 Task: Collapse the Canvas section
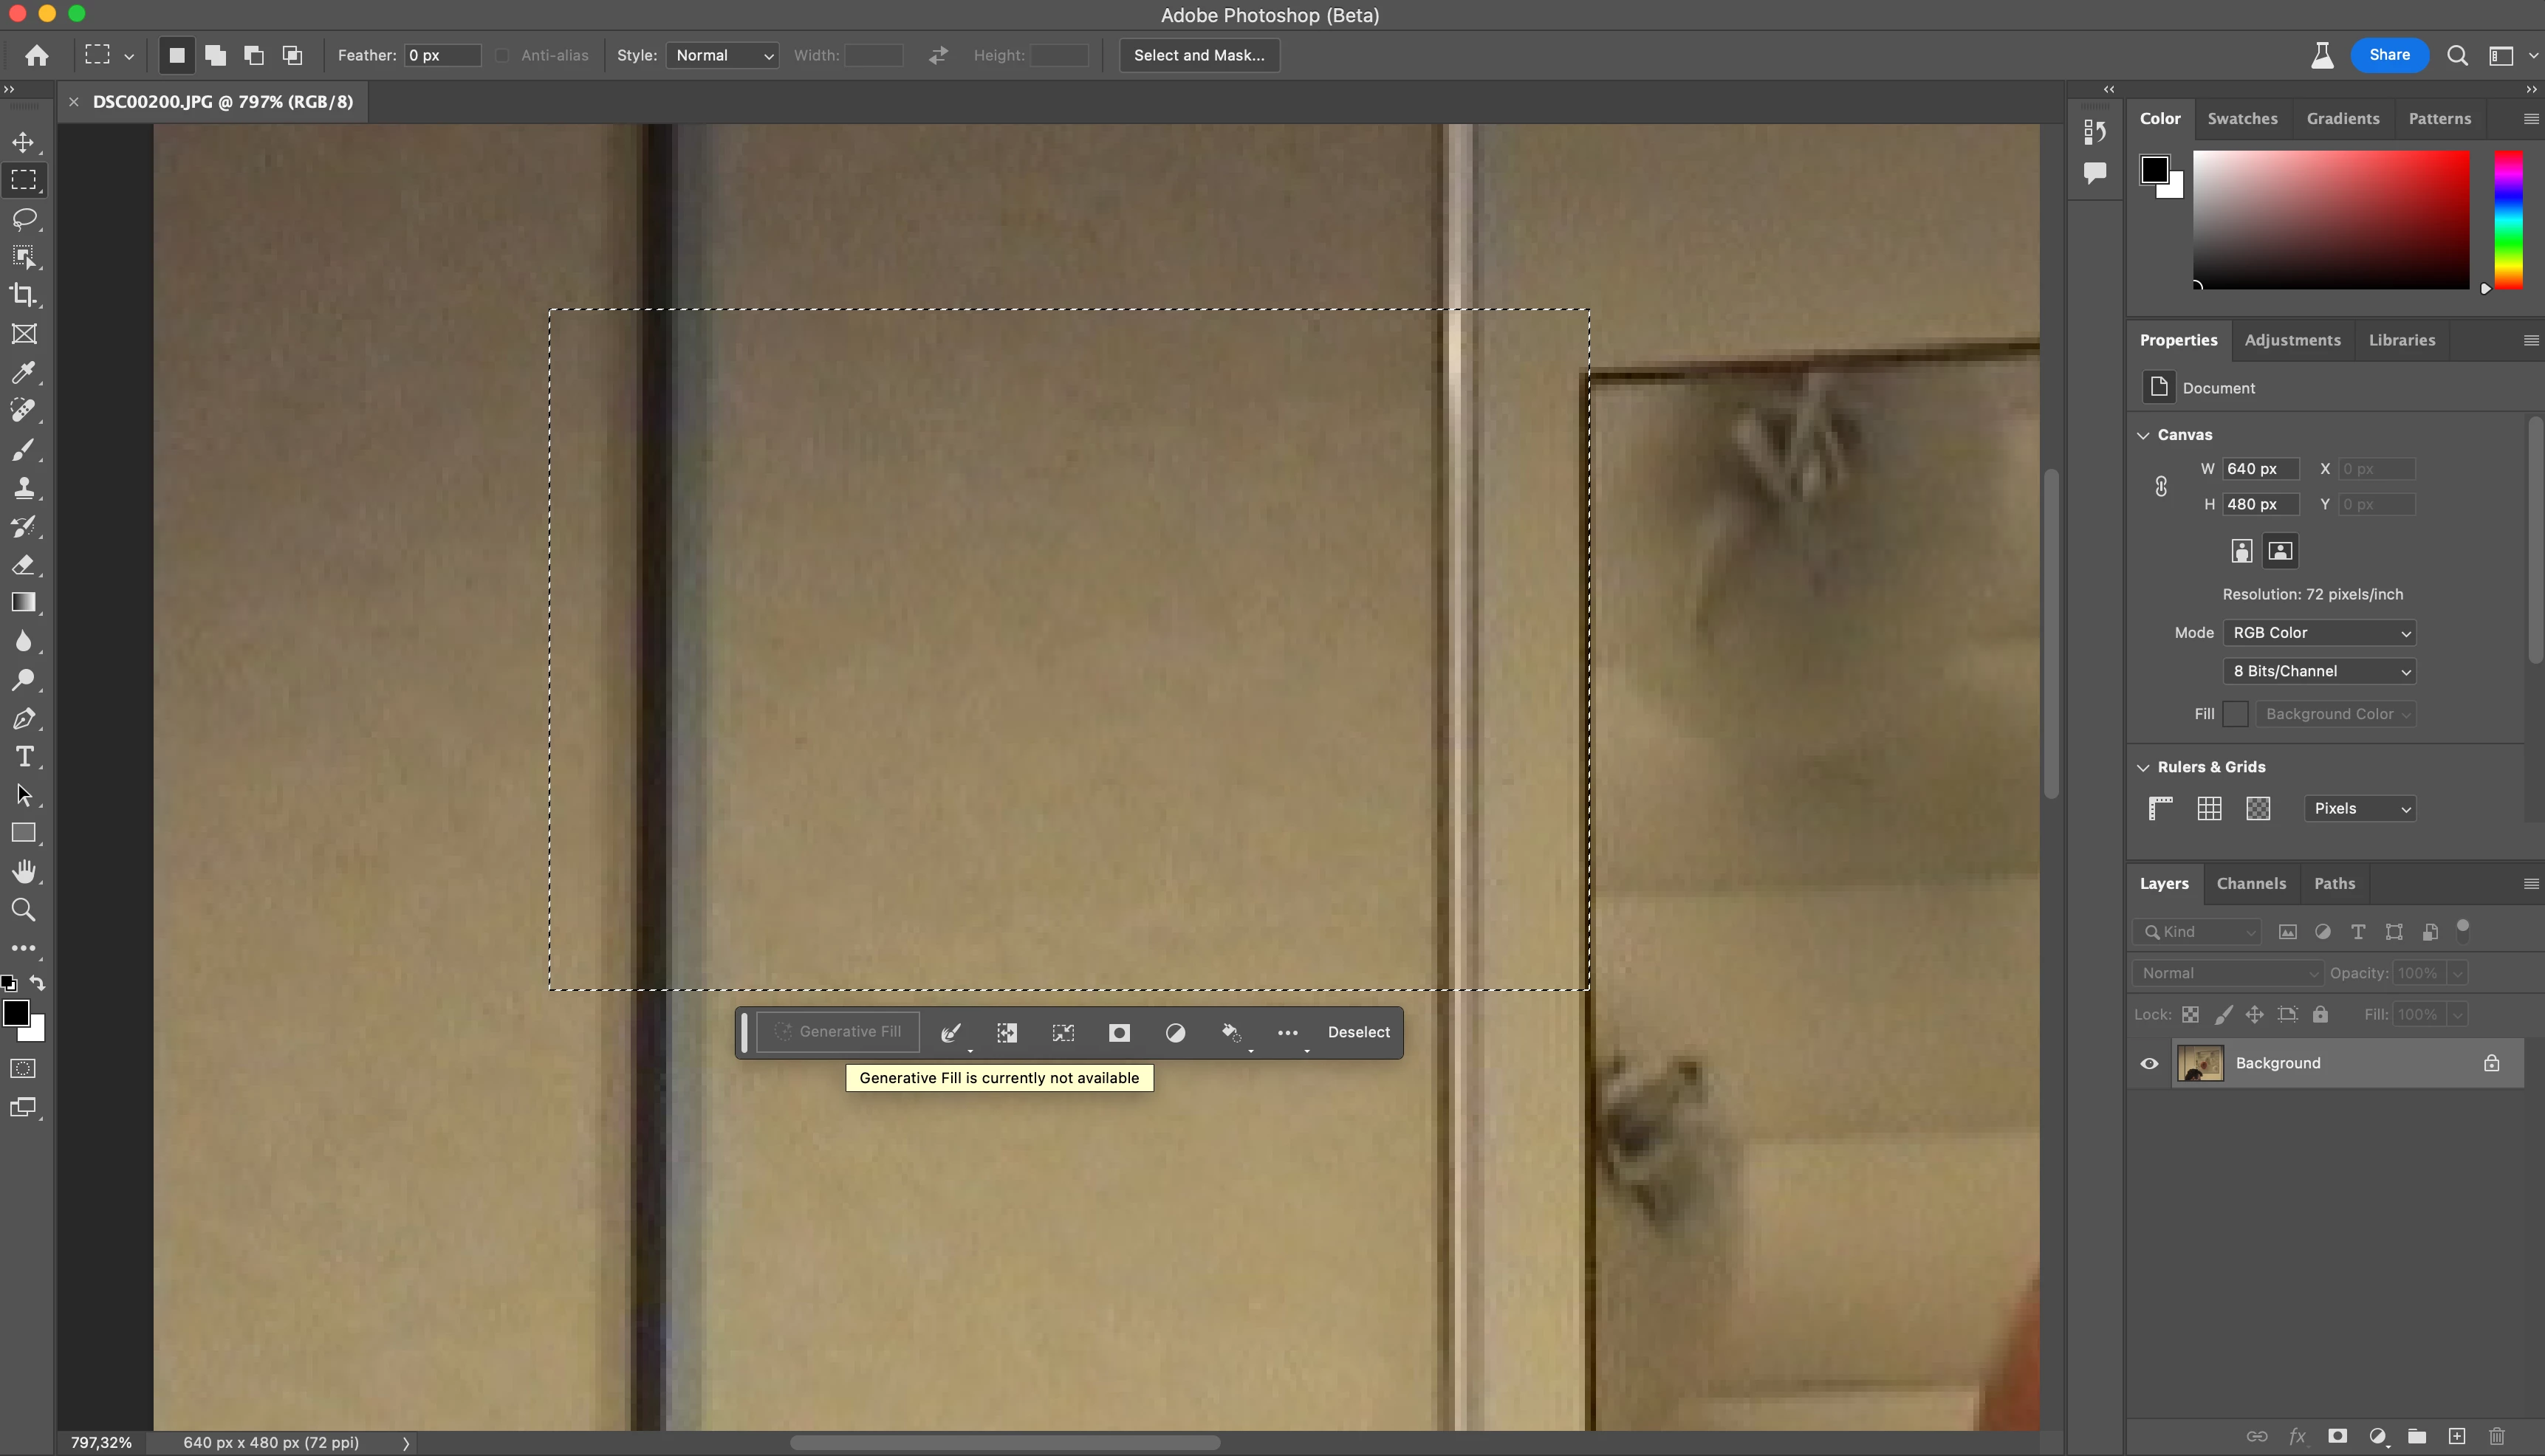2143,435
